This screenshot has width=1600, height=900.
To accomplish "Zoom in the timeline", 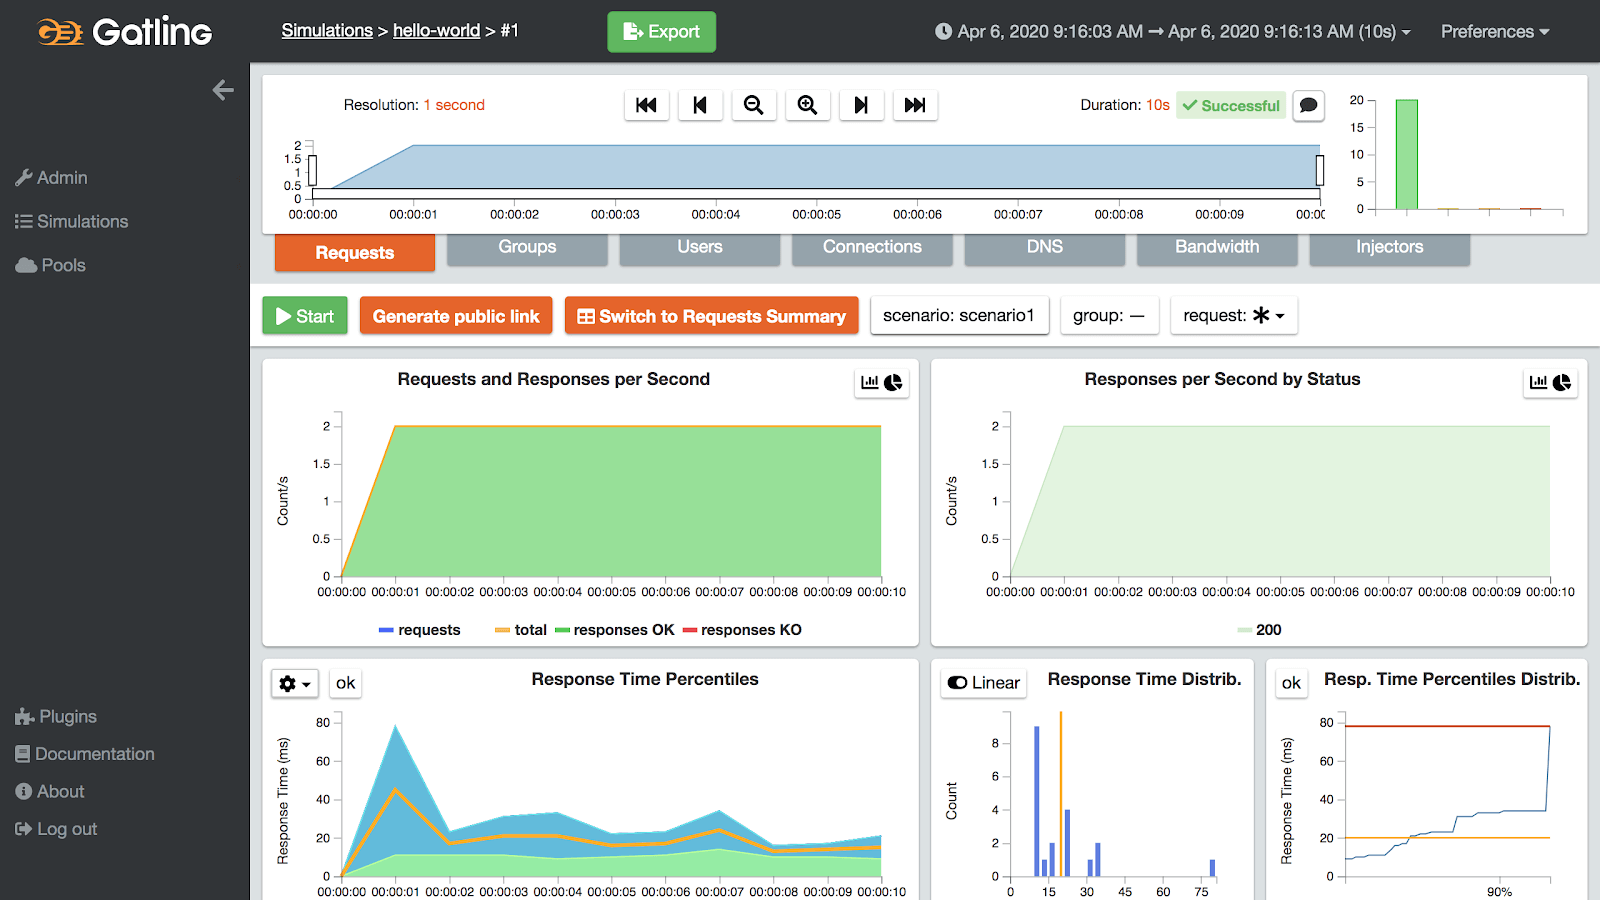I will 807,105.
